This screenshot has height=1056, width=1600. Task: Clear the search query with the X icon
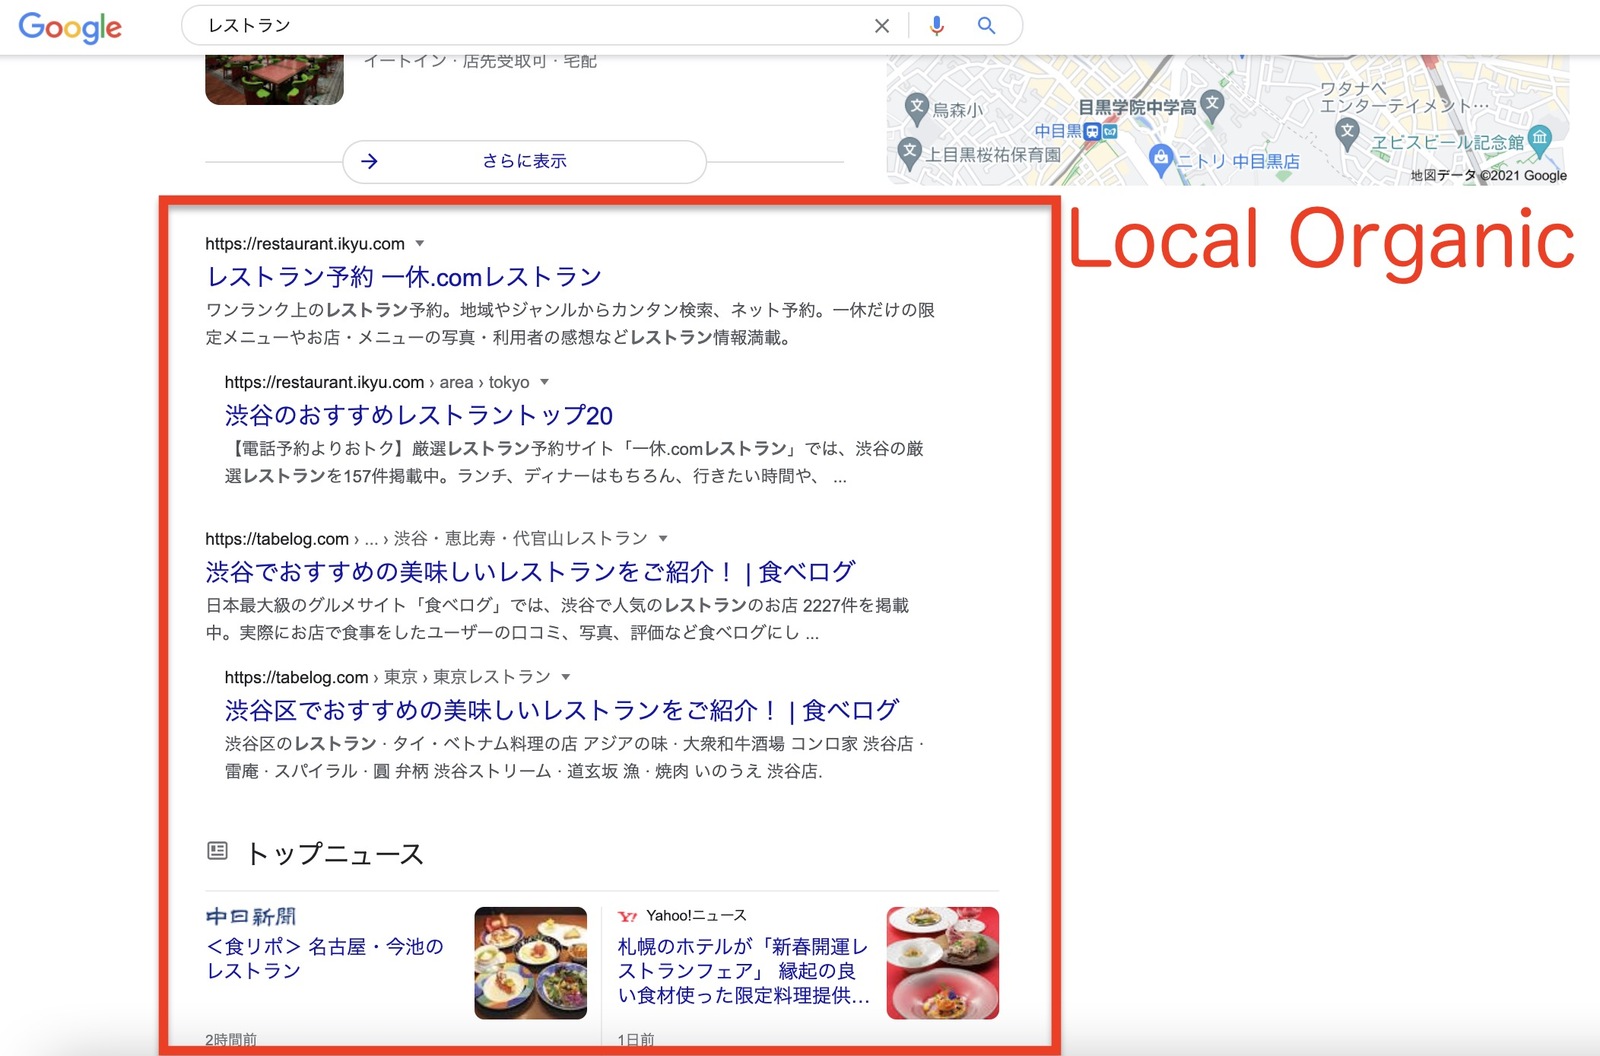(882, 26)
